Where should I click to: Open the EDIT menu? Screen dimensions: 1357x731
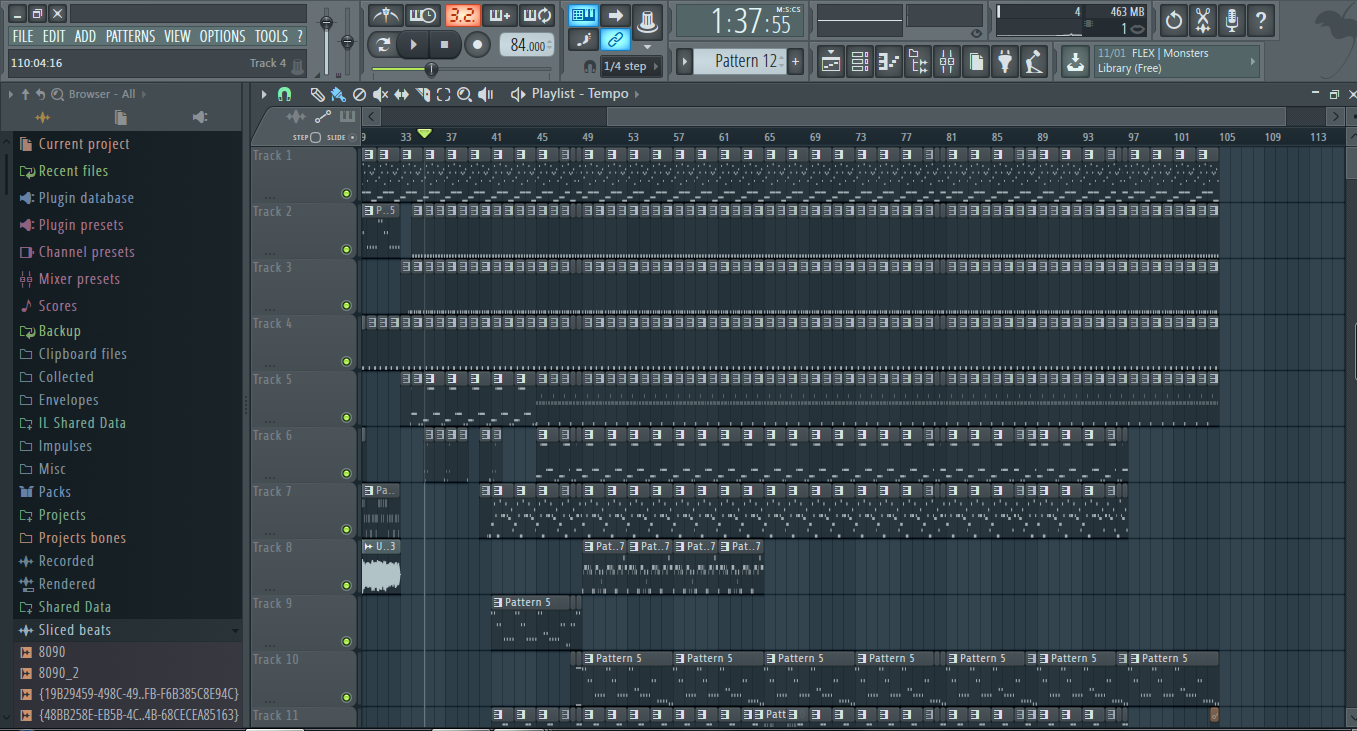[54, 36]
